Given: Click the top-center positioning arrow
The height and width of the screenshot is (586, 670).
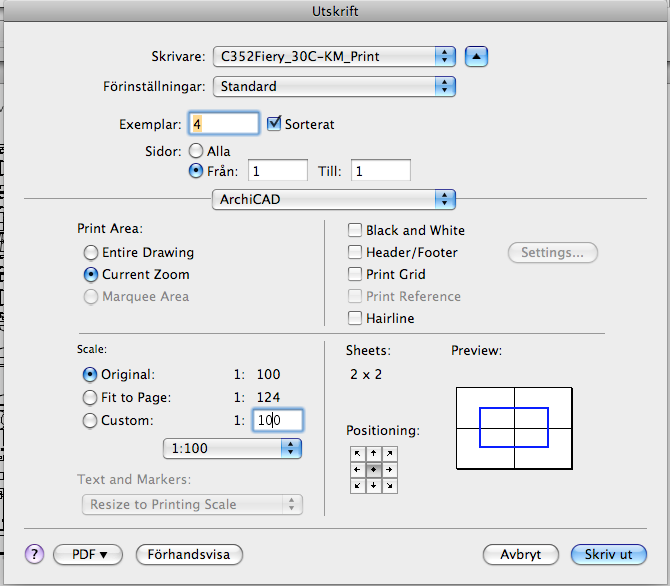Looking at the screenshot, I should click(x=373, y=452).
